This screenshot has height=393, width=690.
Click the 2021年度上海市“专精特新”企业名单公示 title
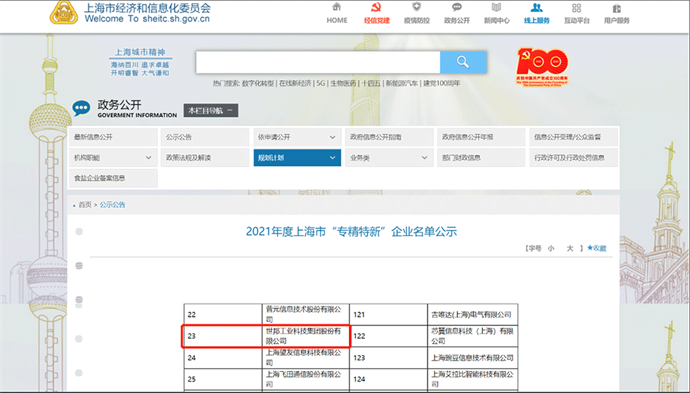pyautogui.click(x=351, y=231)
